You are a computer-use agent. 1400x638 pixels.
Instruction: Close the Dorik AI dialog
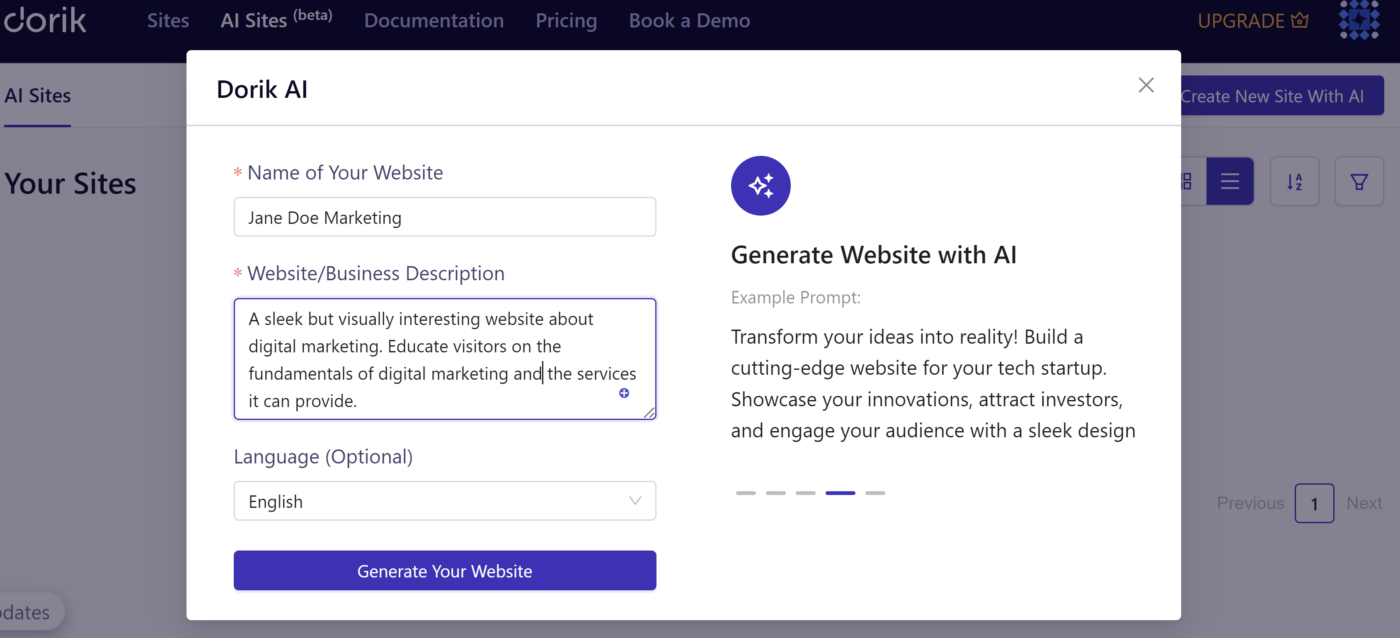point(1146,85)
